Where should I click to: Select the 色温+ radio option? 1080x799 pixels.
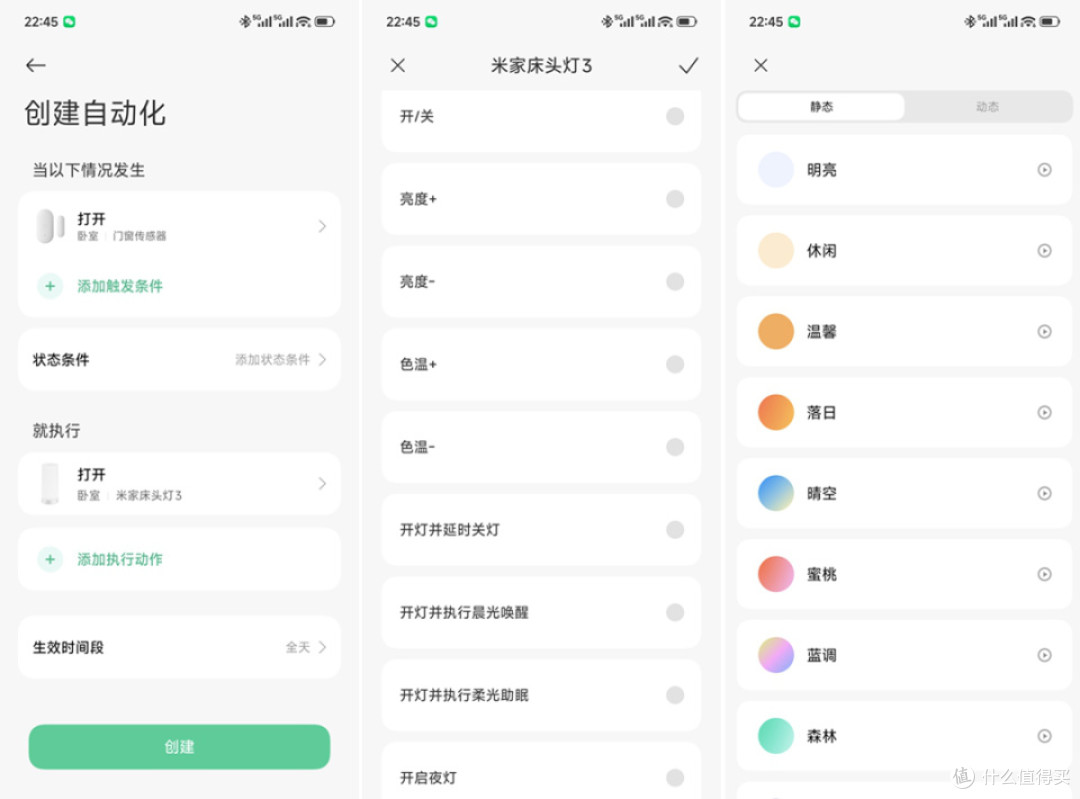click(675, 364)
